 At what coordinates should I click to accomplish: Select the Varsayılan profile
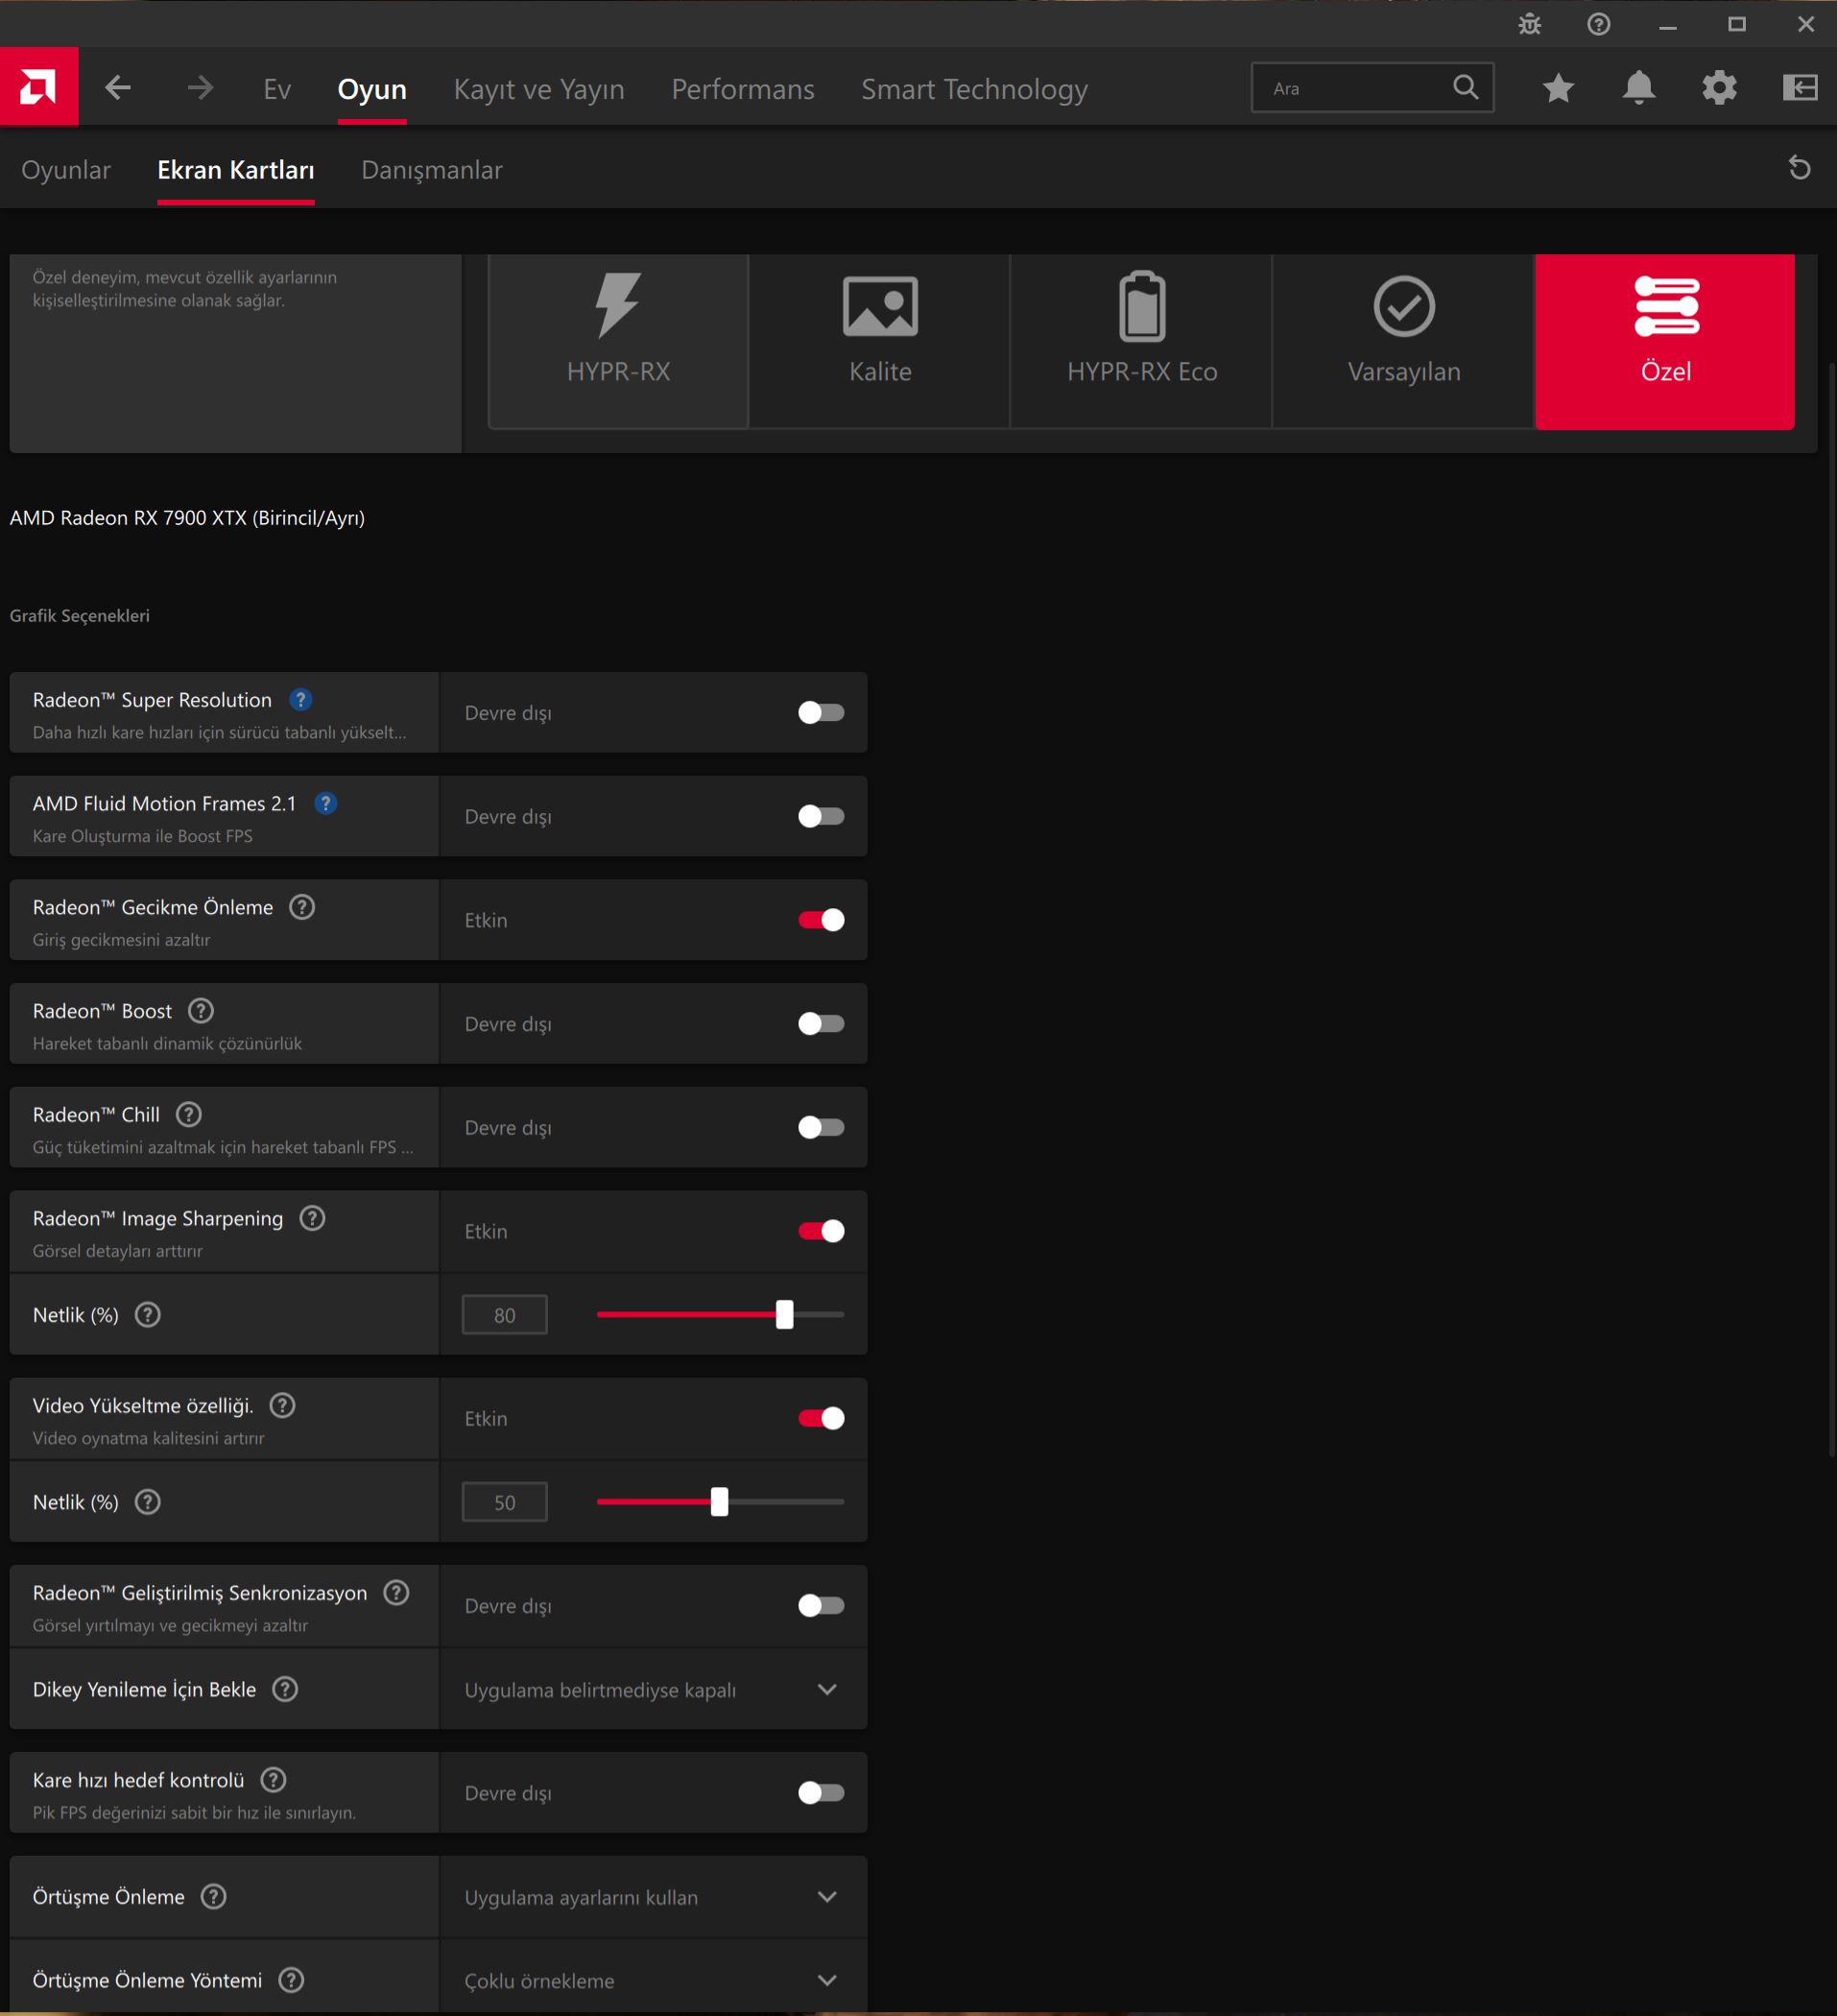click(x=1404, y=341)
